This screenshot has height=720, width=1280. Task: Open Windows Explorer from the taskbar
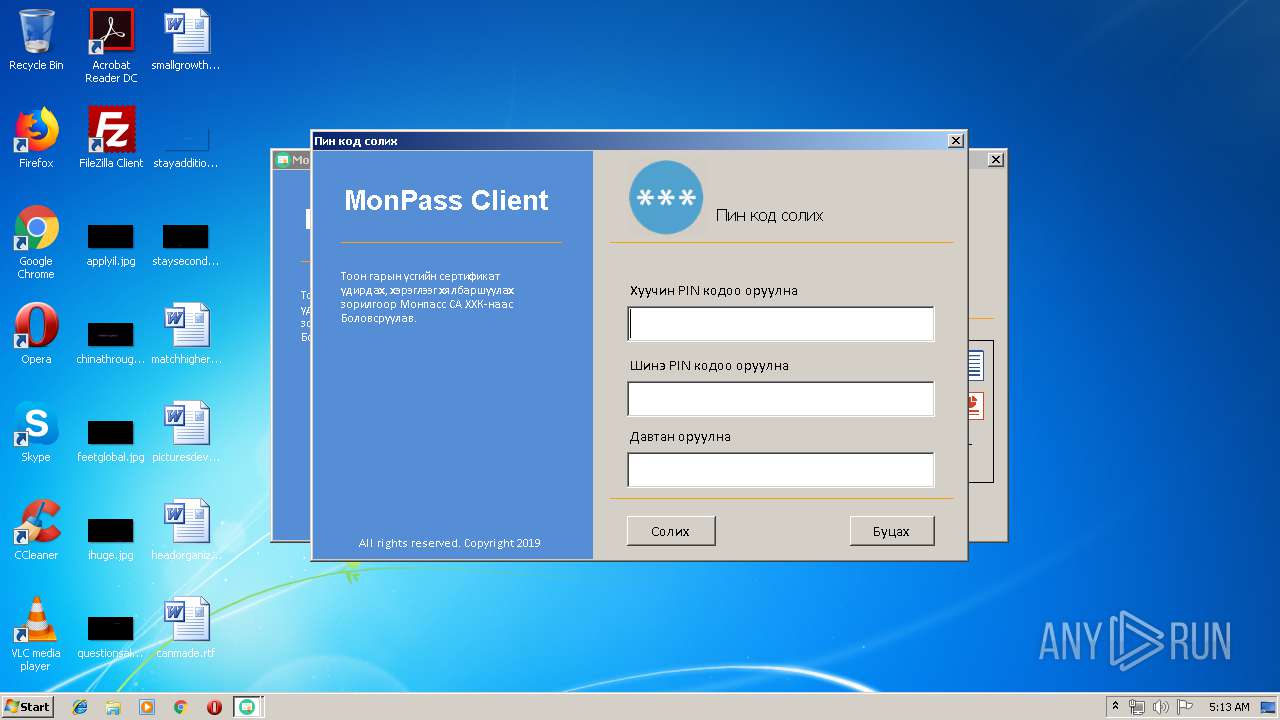[x=113, y=707]
